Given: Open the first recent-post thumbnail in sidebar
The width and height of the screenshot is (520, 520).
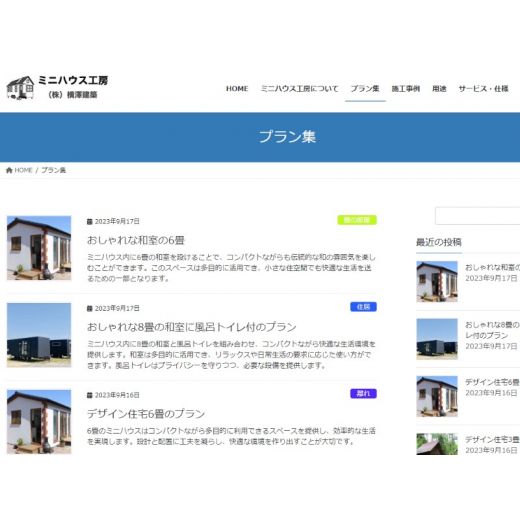Looking at the screenshot, I should 437,282.
